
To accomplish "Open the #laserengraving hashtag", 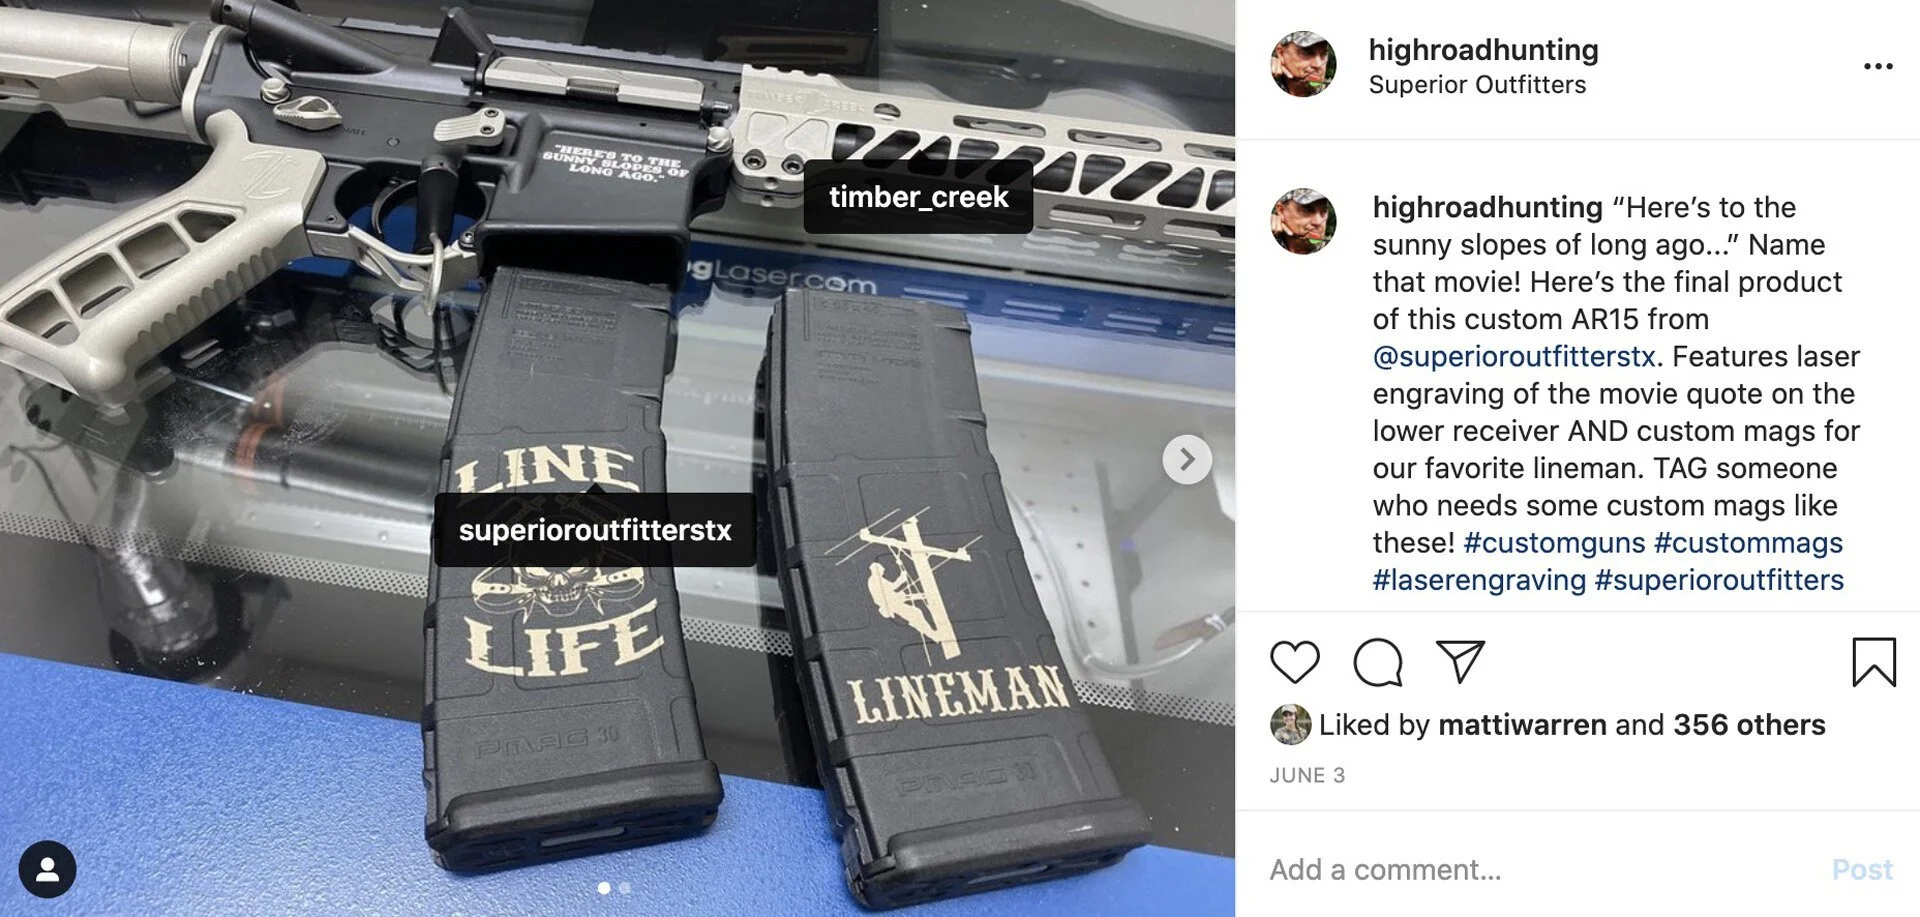I will (x=1479, y=580).
